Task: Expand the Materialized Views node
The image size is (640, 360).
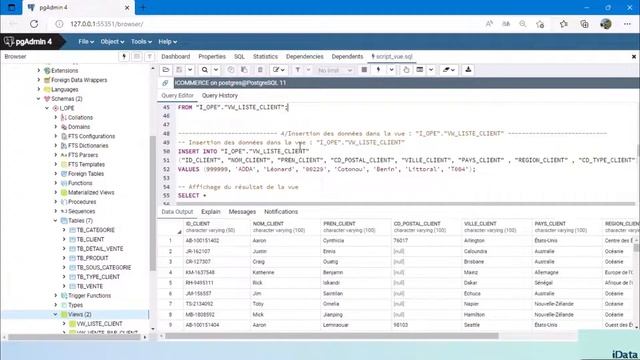Action: click(x=56, y=192)
